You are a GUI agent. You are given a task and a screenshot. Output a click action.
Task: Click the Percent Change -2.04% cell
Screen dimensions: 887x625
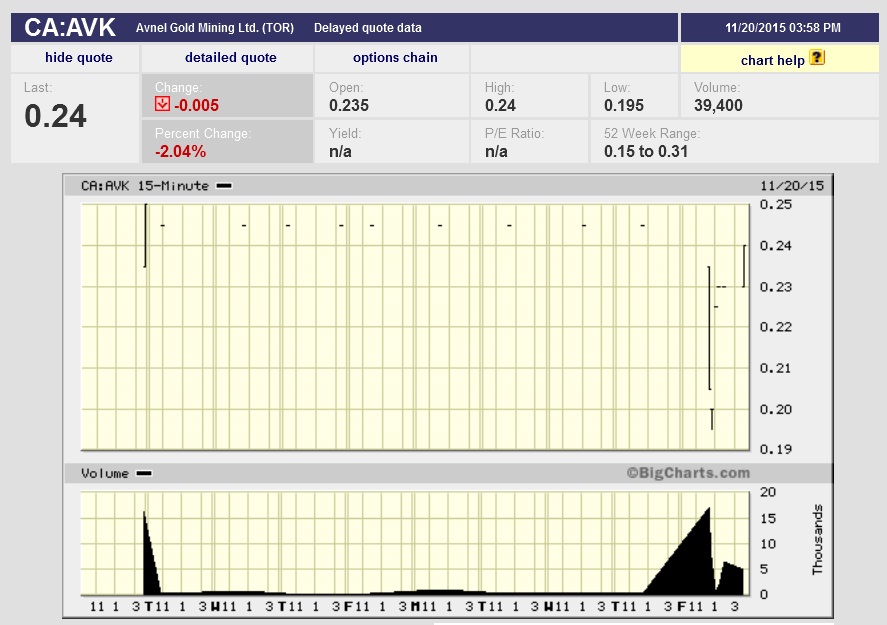(180, 152)
